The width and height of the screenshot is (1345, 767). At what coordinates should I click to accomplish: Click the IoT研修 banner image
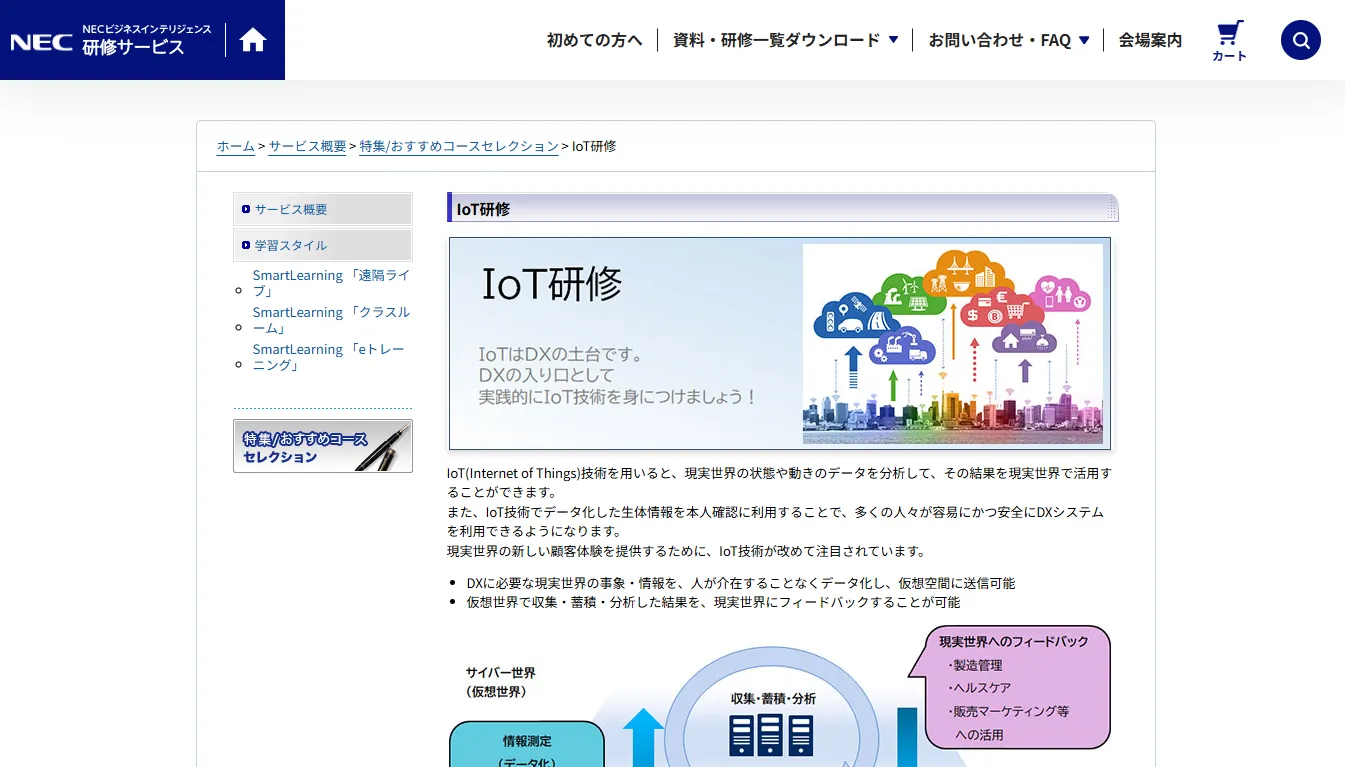pos(780,343)
